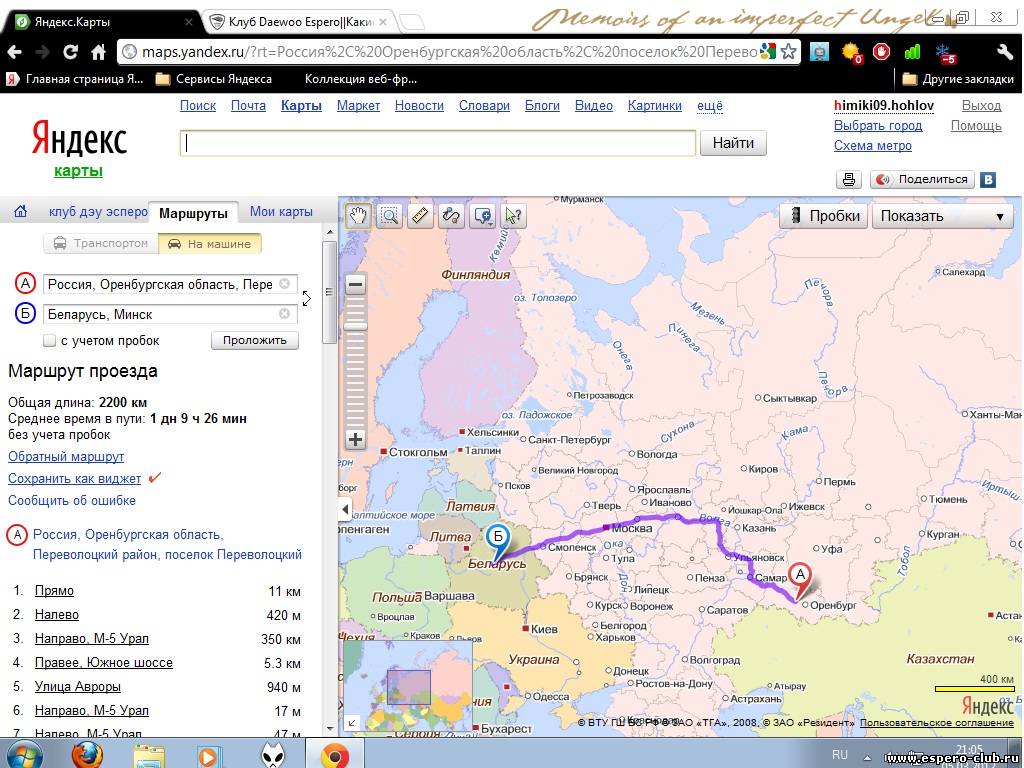Select the На машине route mode

[210, 244]
